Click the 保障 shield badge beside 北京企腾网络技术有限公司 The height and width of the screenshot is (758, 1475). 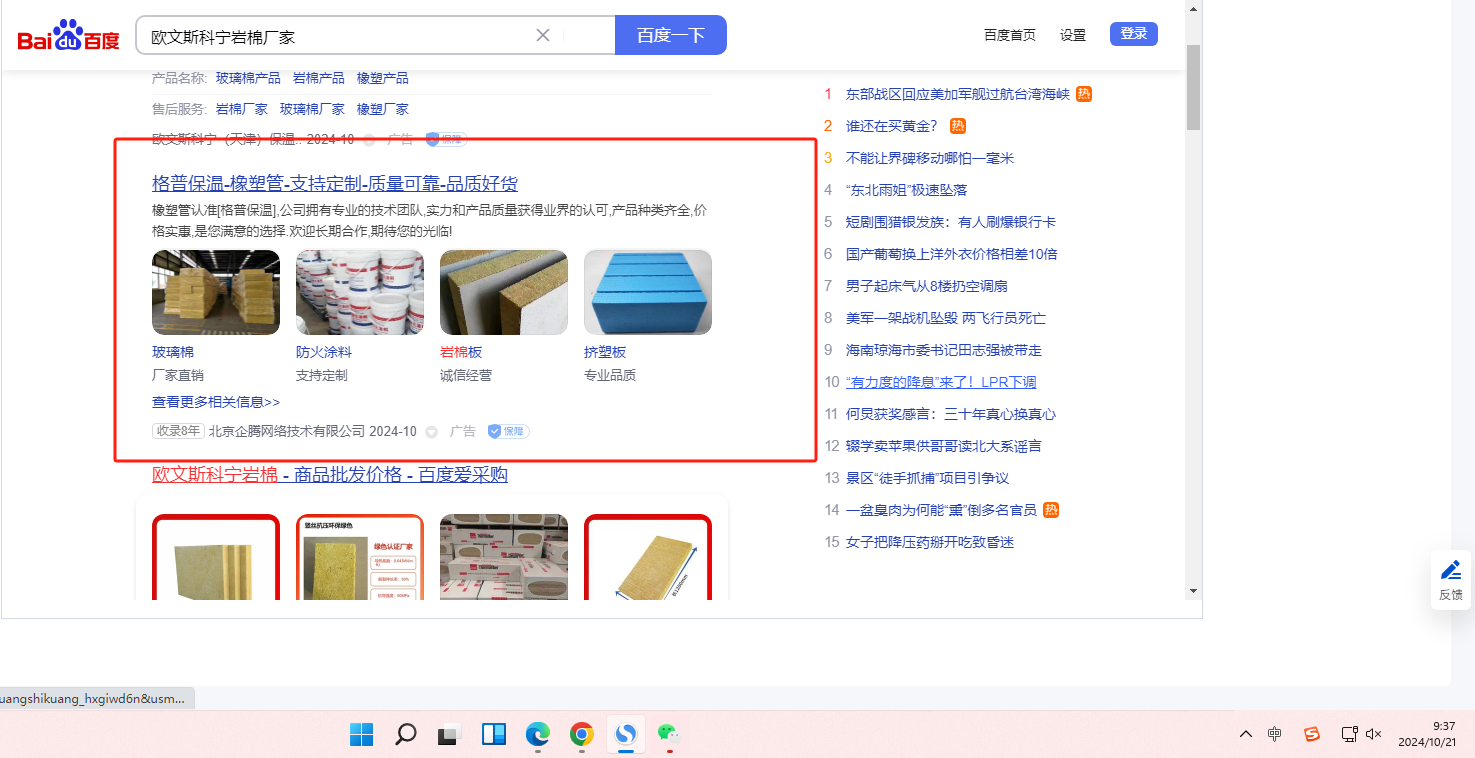click(x=509, y=431)
